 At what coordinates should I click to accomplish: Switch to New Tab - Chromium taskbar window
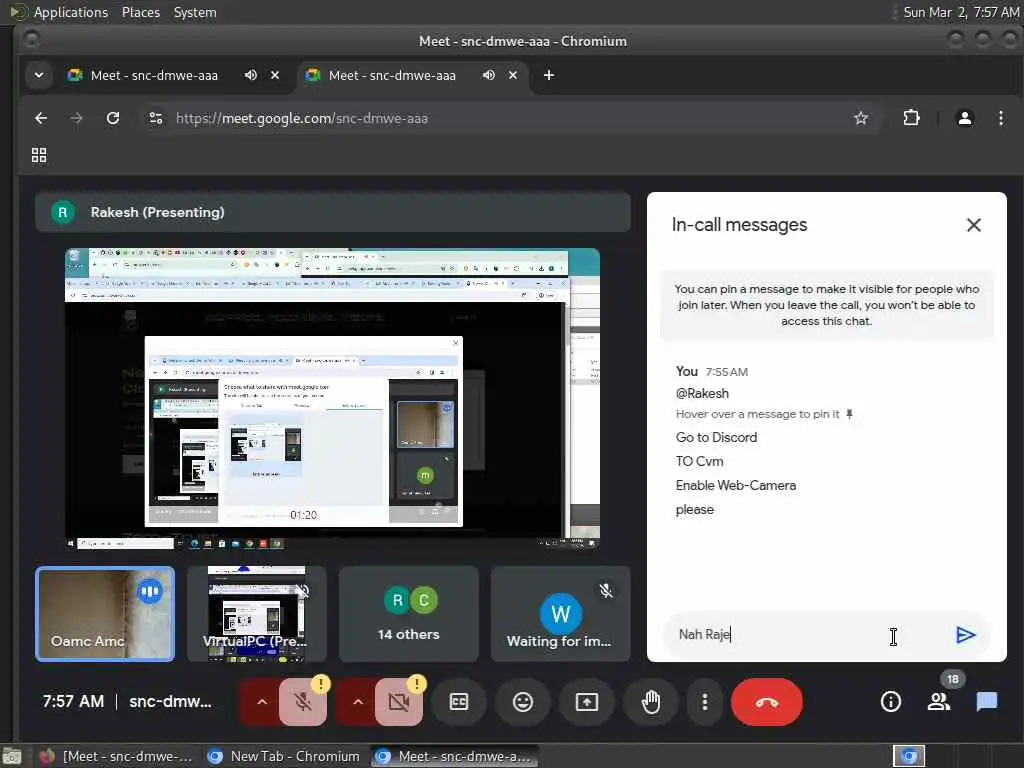coord(283,756)
